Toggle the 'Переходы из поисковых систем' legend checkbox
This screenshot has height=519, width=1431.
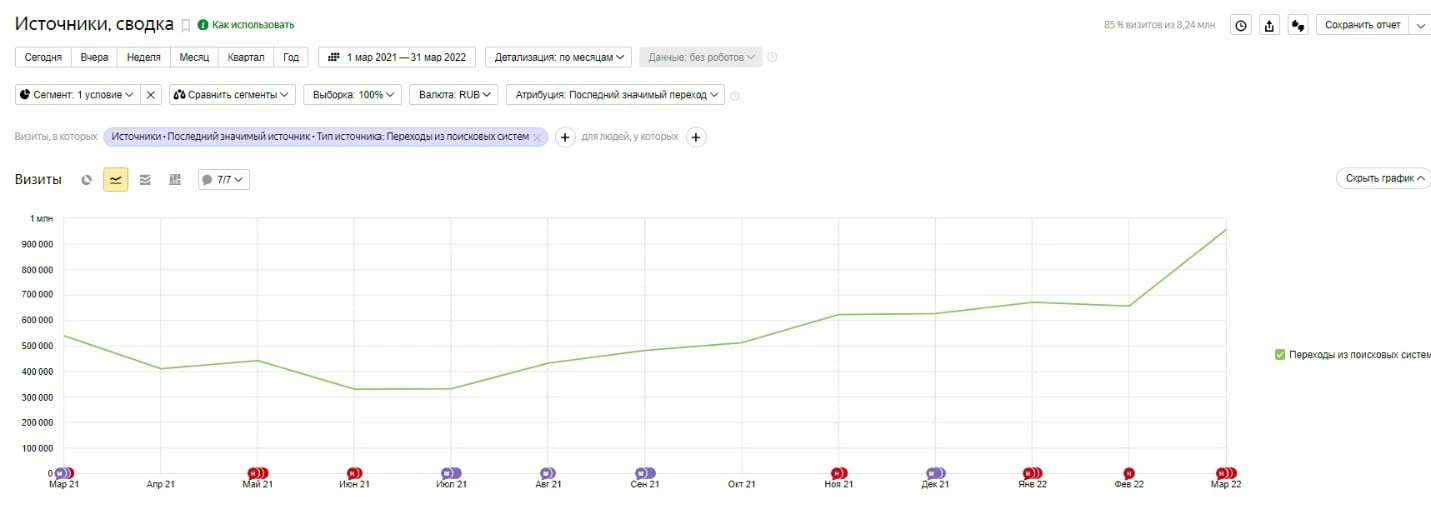pos(1280,354)
